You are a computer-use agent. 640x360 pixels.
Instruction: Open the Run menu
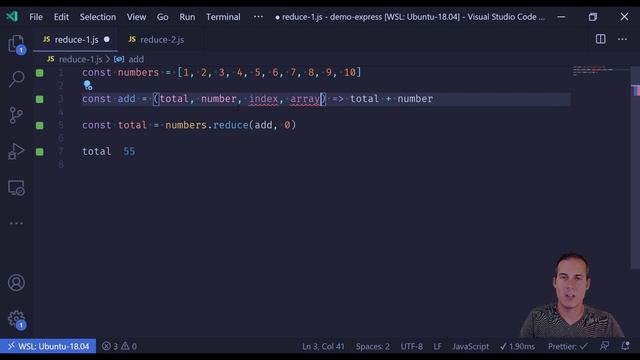(187, 17)
